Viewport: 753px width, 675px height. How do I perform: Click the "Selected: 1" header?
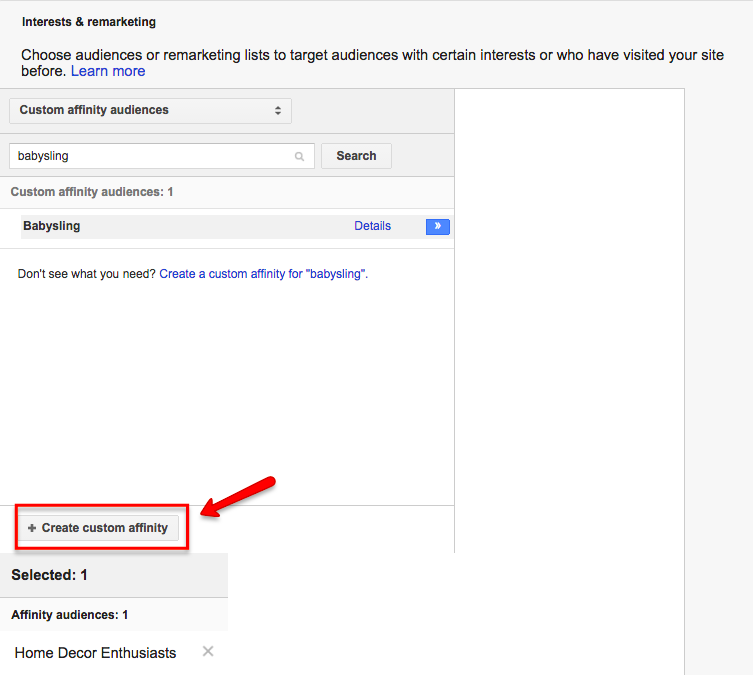(50, 575)
